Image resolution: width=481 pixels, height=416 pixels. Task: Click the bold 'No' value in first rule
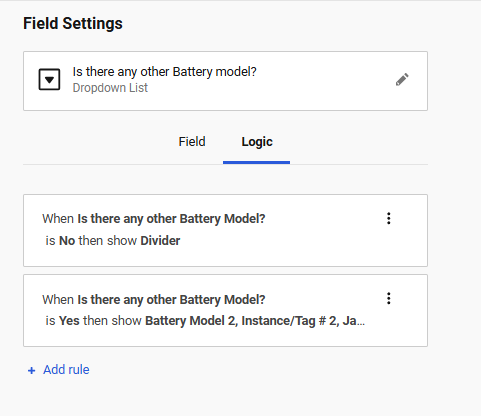[x=67, y=240]
